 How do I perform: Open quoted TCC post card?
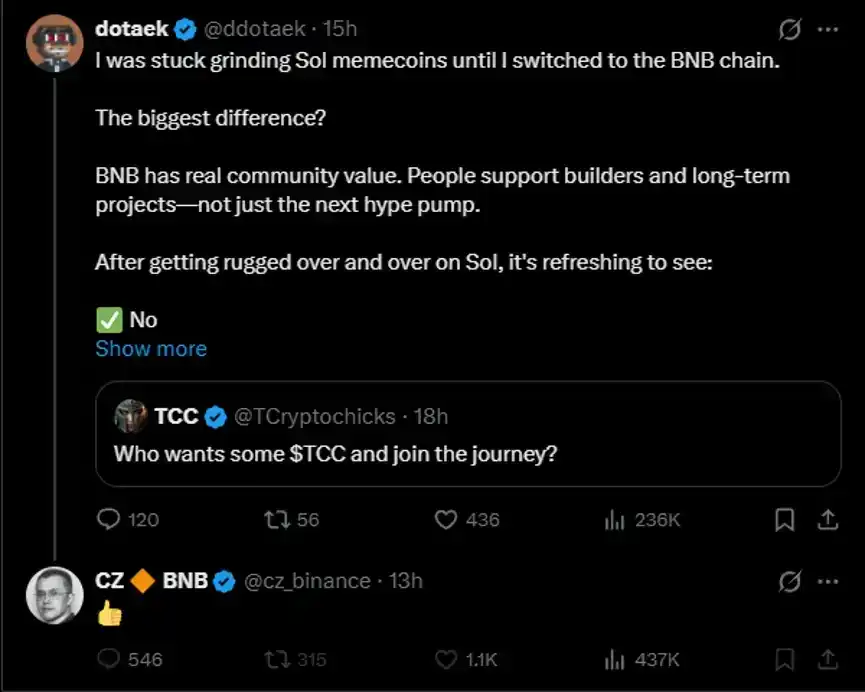pos(468,433)
